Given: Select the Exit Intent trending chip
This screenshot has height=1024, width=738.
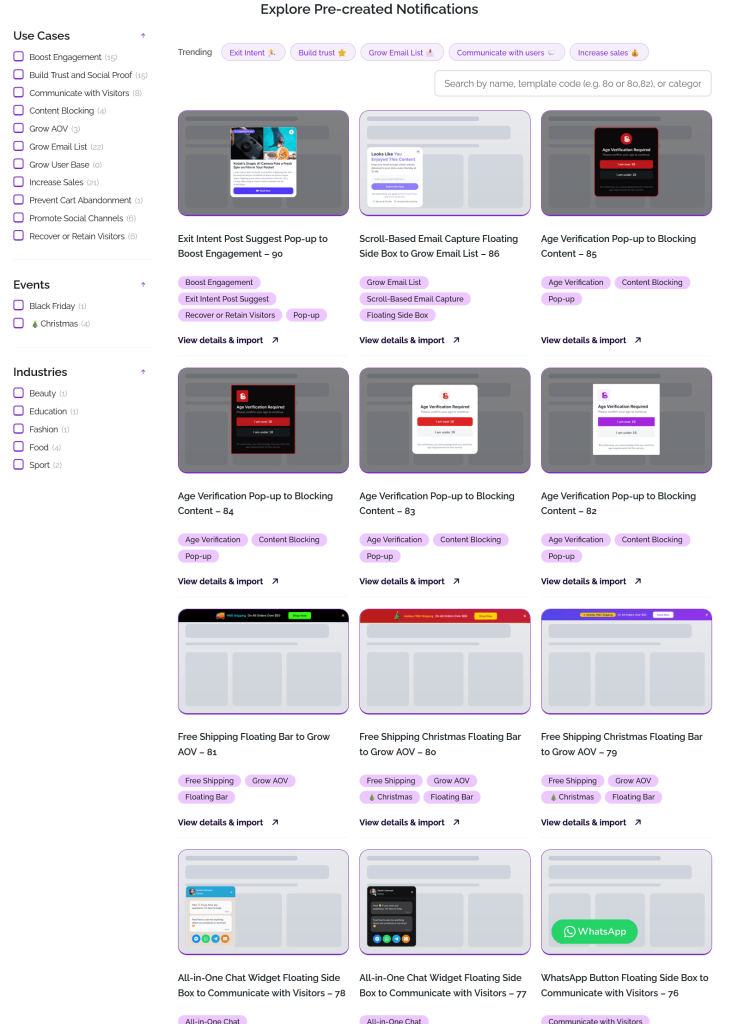Looking at the screenshot, I should click(253, 52).
